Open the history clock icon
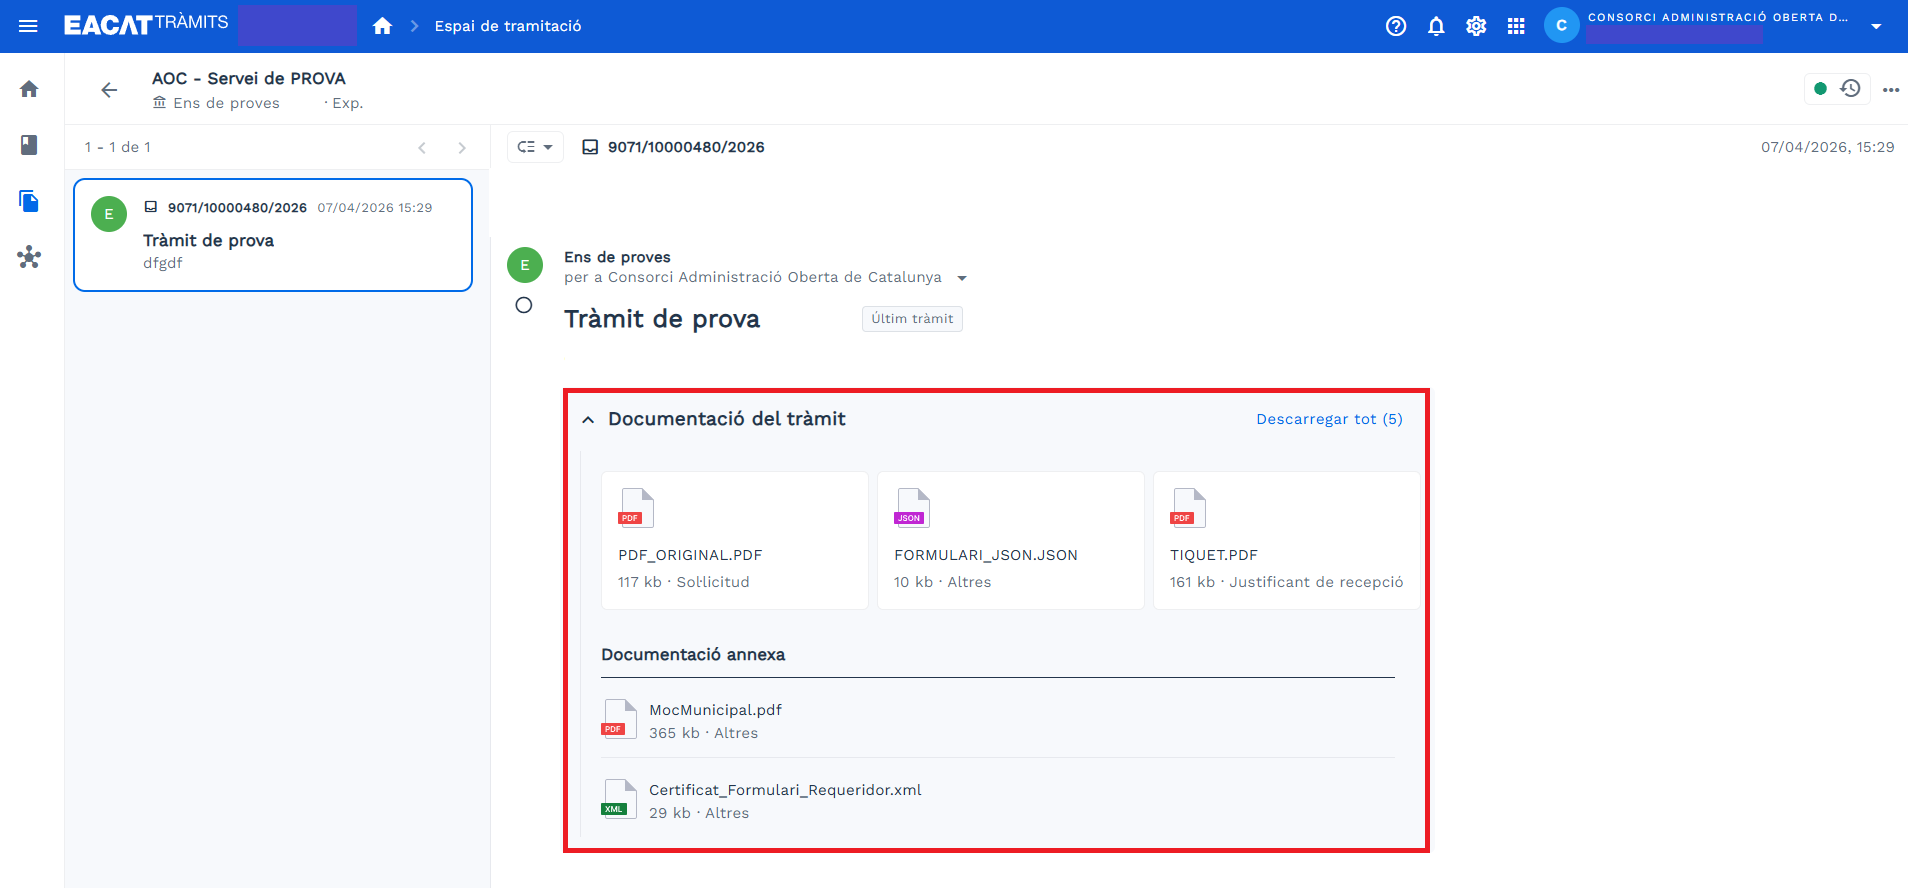The width and height of the screenshot is (1908, 888). point(1850,88)
